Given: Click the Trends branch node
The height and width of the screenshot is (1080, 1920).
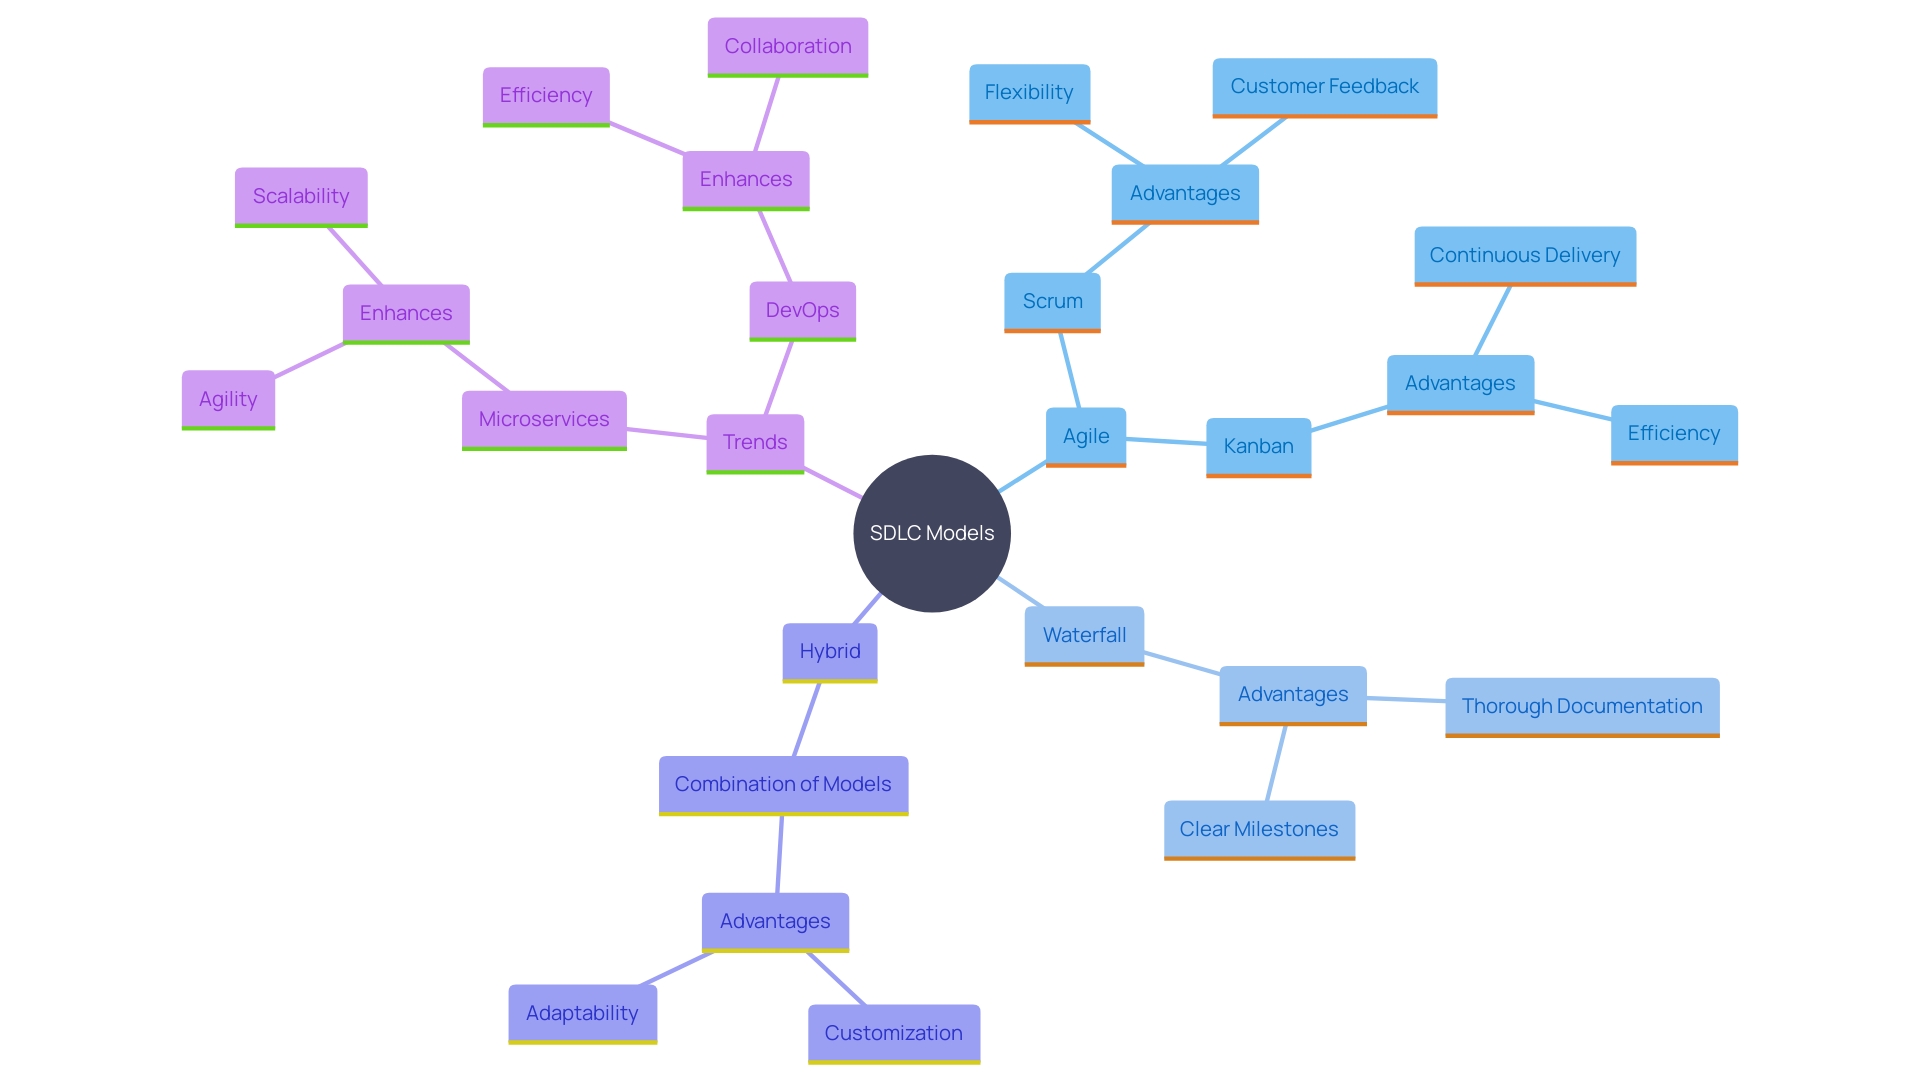Looking at the screenshot, I should 754,442.
